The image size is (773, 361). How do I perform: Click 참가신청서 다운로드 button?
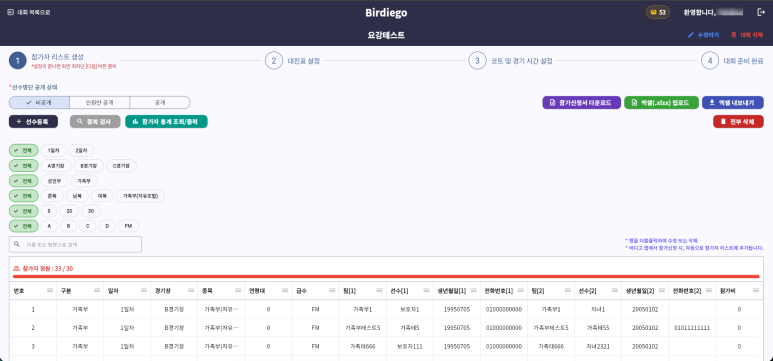point(581,103)
